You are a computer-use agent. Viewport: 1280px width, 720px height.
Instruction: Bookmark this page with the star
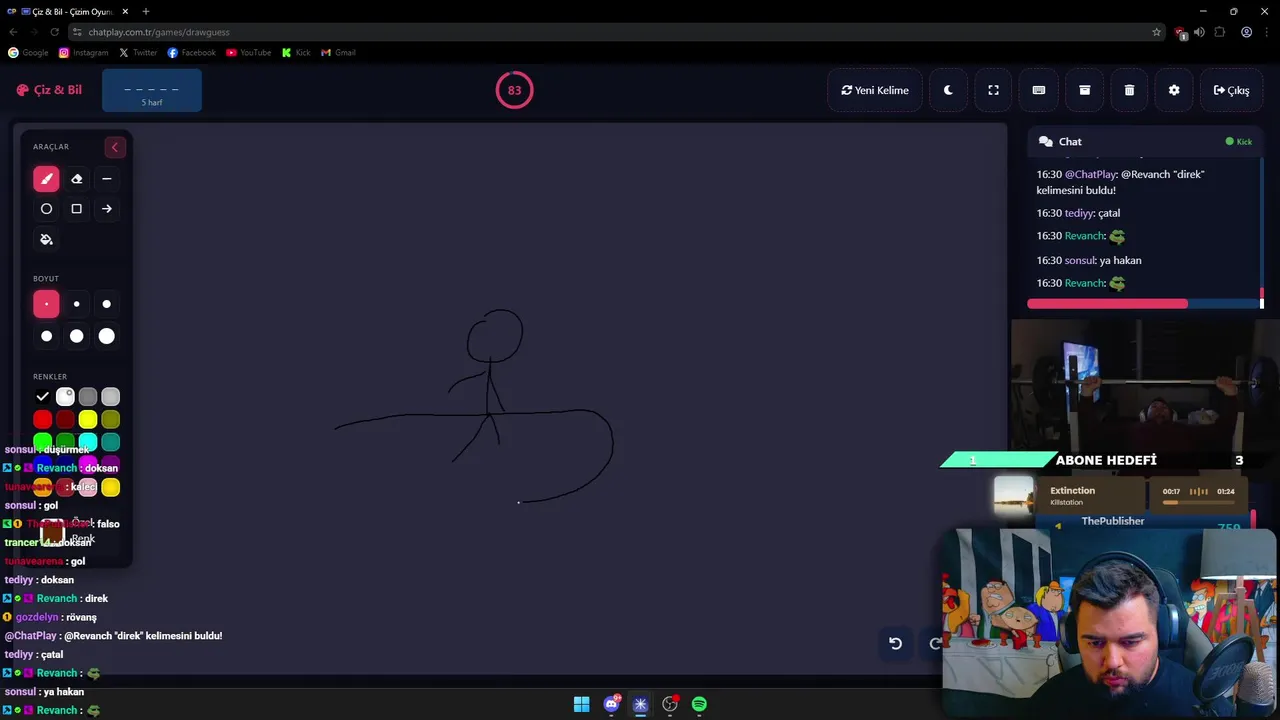[1157, 32]
